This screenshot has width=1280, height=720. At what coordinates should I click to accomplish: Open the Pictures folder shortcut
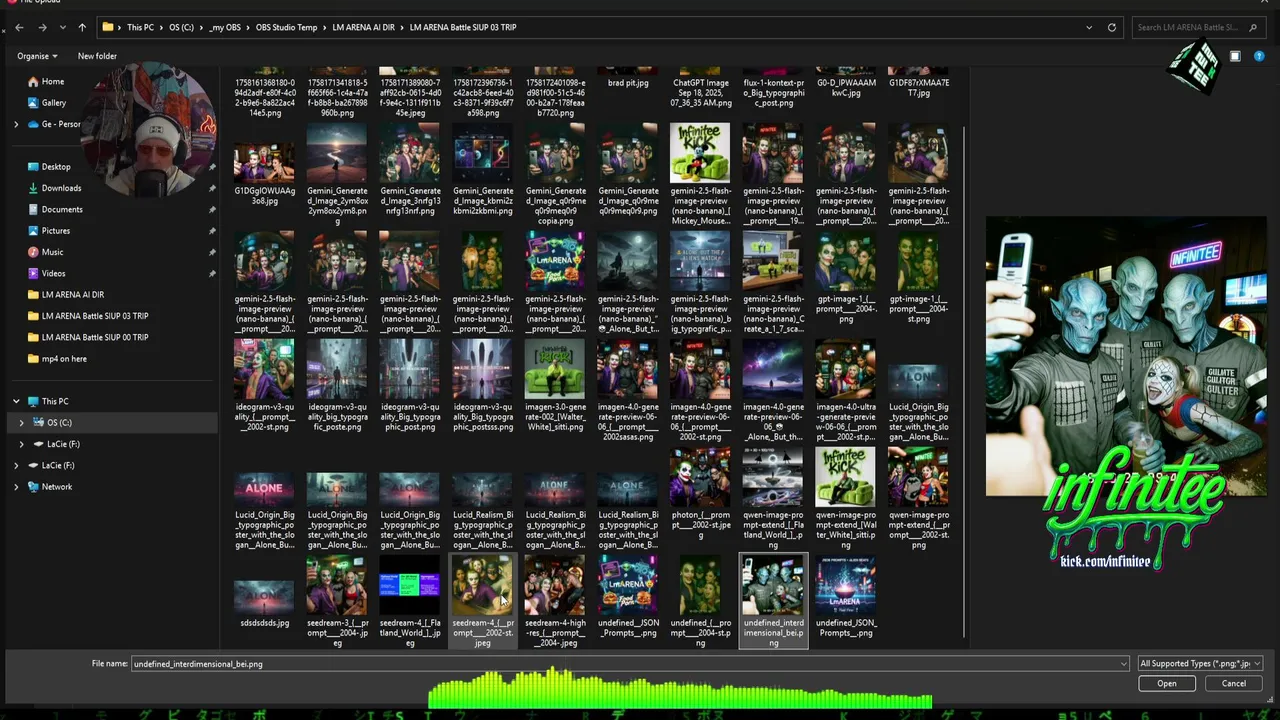click(x=56, y=230)
